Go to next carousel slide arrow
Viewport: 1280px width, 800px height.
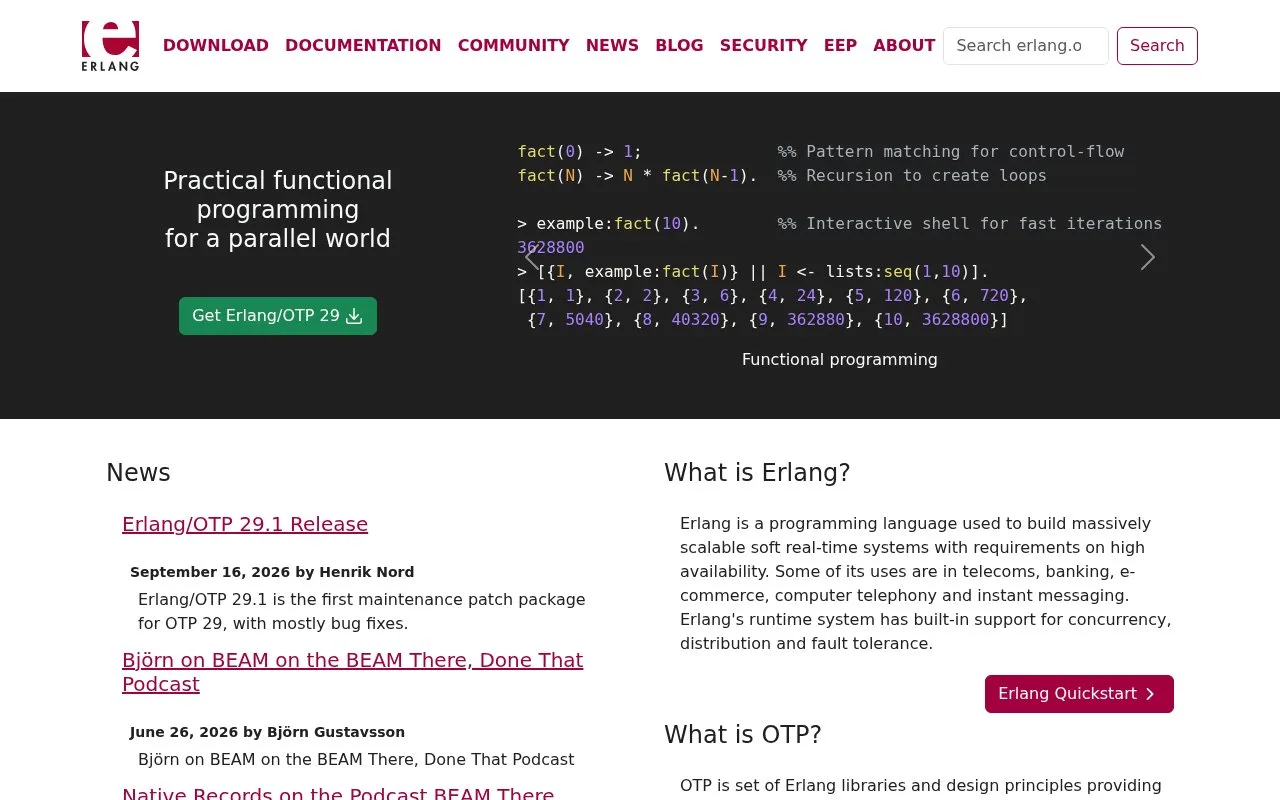pyautogui.click(x=1148, y=257)
